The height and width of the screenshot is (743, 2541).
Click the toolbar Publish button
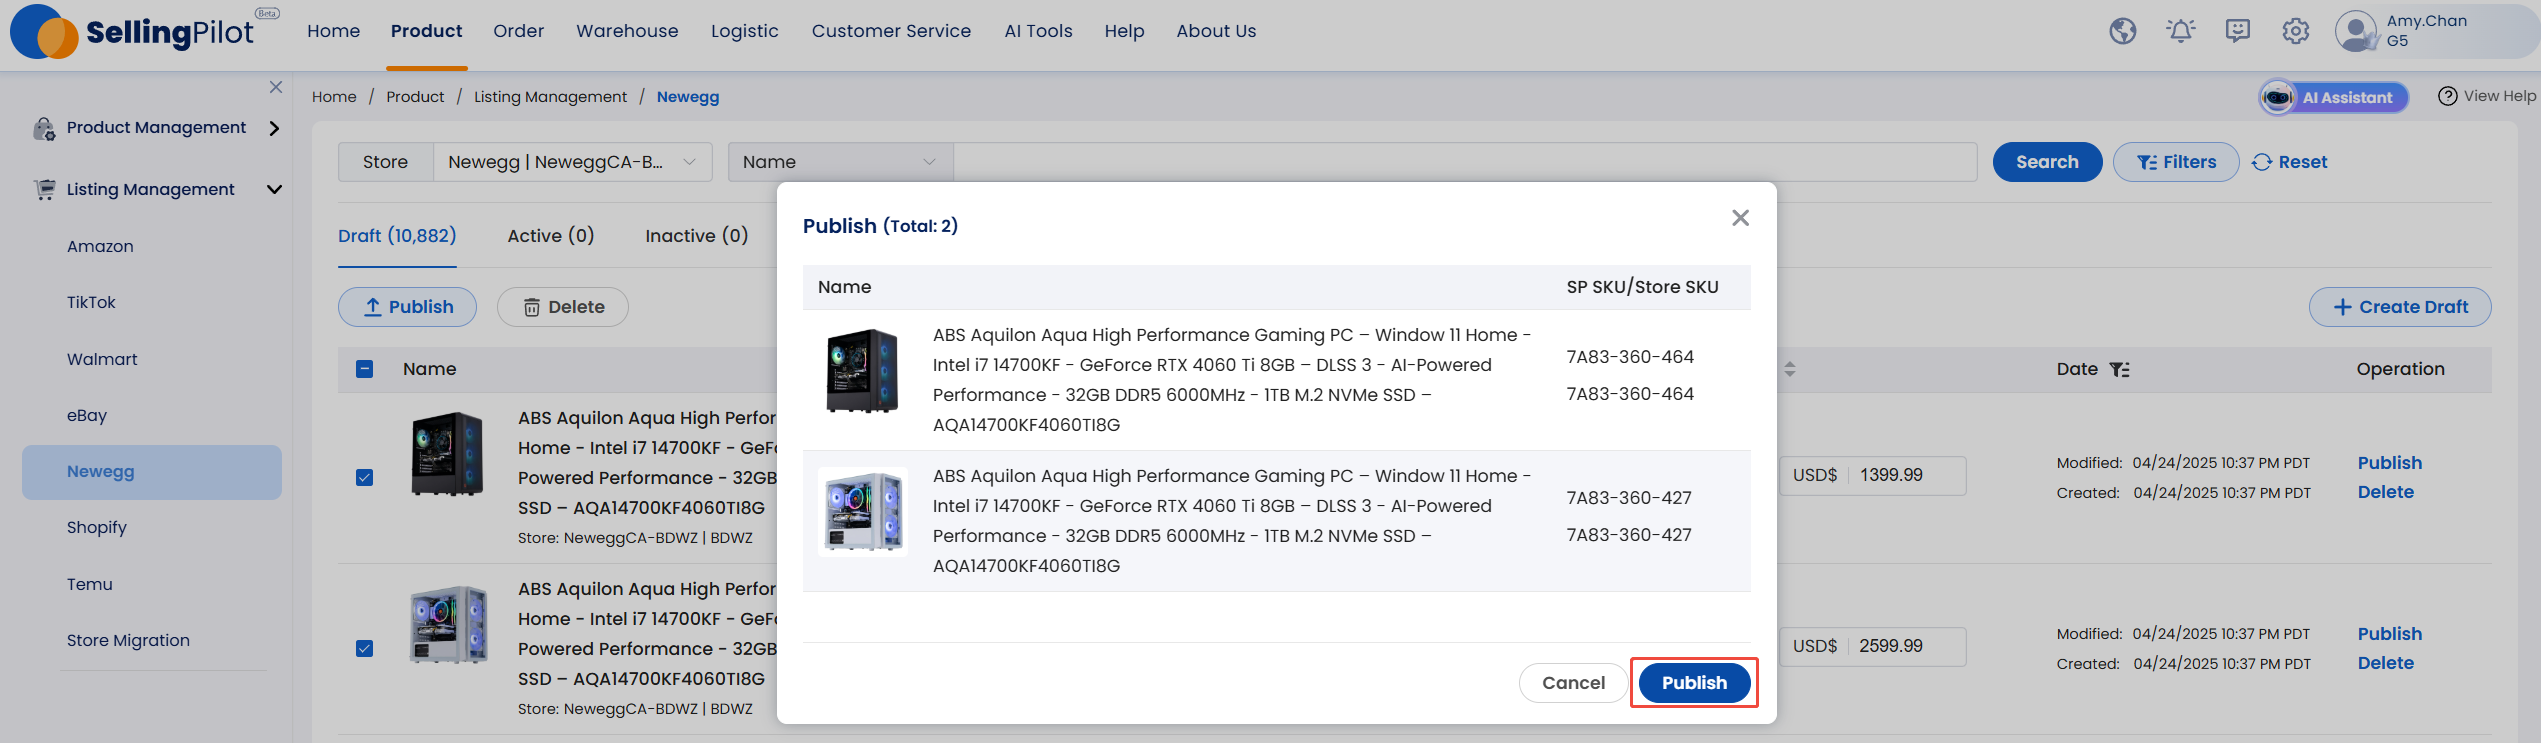[x=407, y=307]
